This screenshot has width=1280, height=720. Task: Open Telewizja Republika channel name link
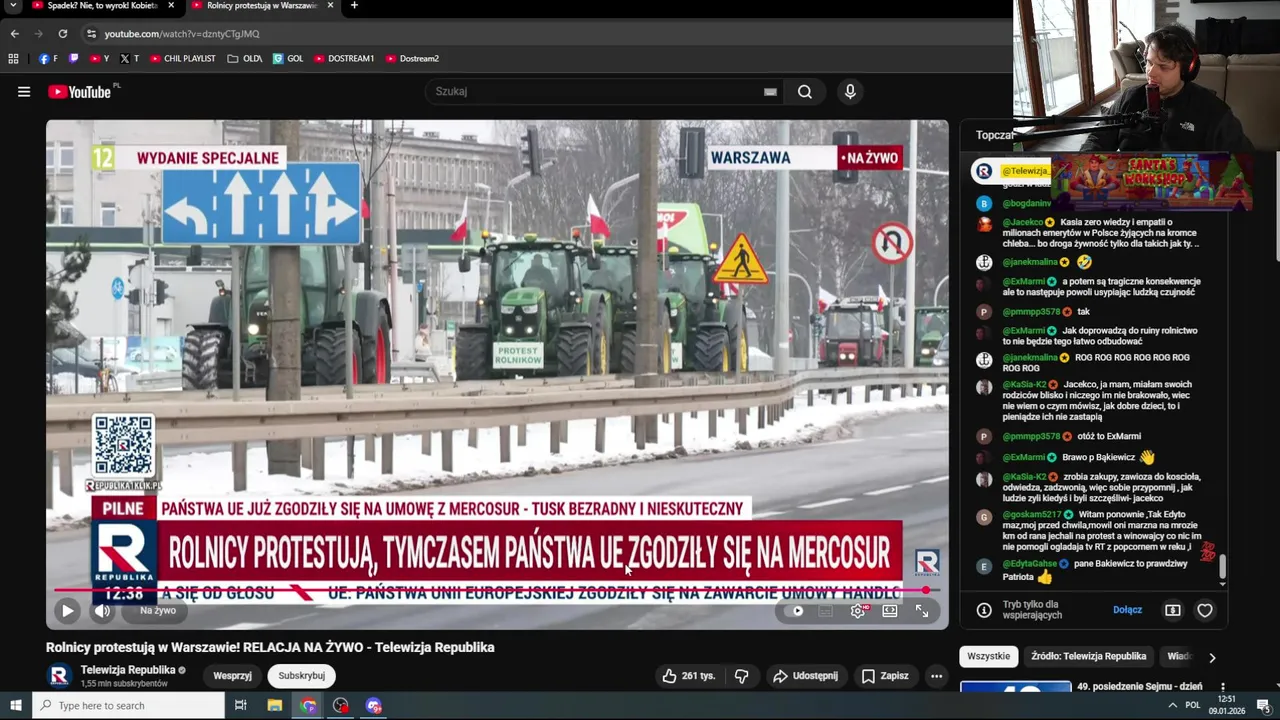click(x=128, y=670)
